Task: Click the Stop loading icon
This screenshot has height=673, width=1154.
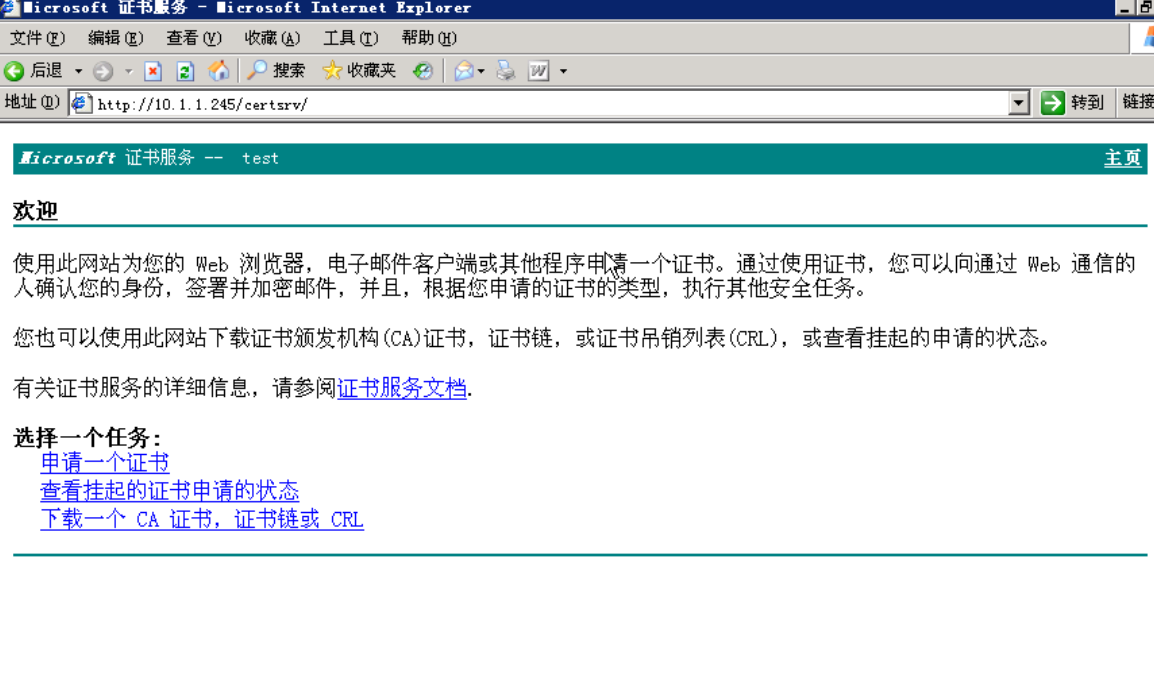Action: pos(153,71)
